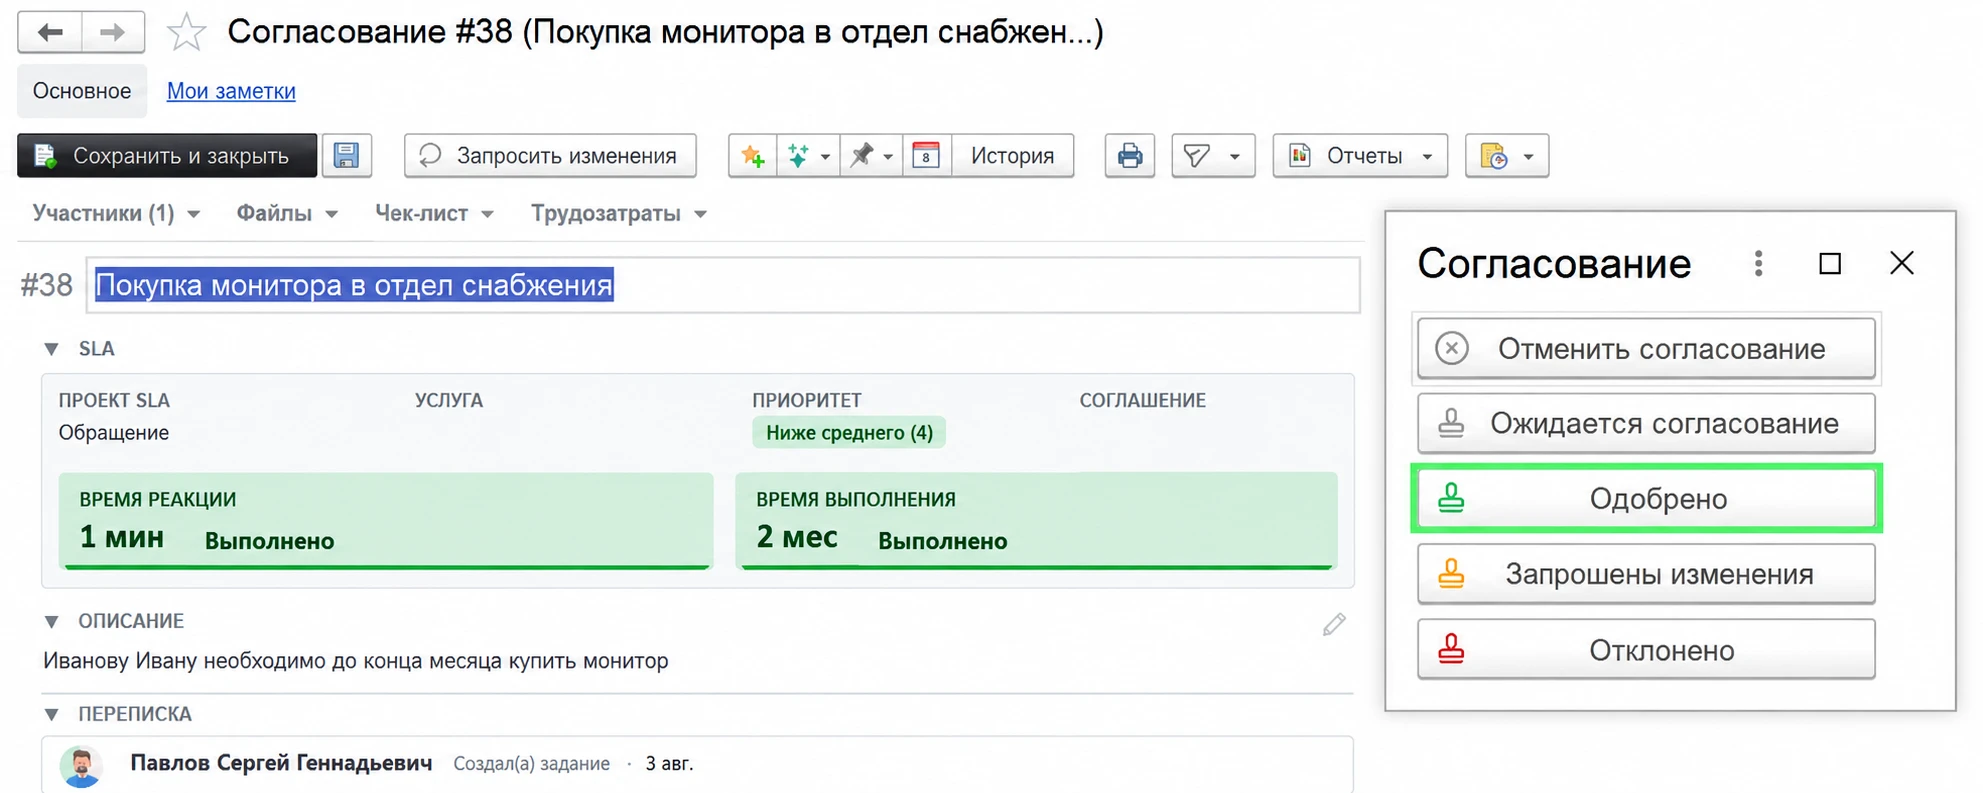
Task: Click the green sparkles icon in toolbar
Action: point(798,156)
